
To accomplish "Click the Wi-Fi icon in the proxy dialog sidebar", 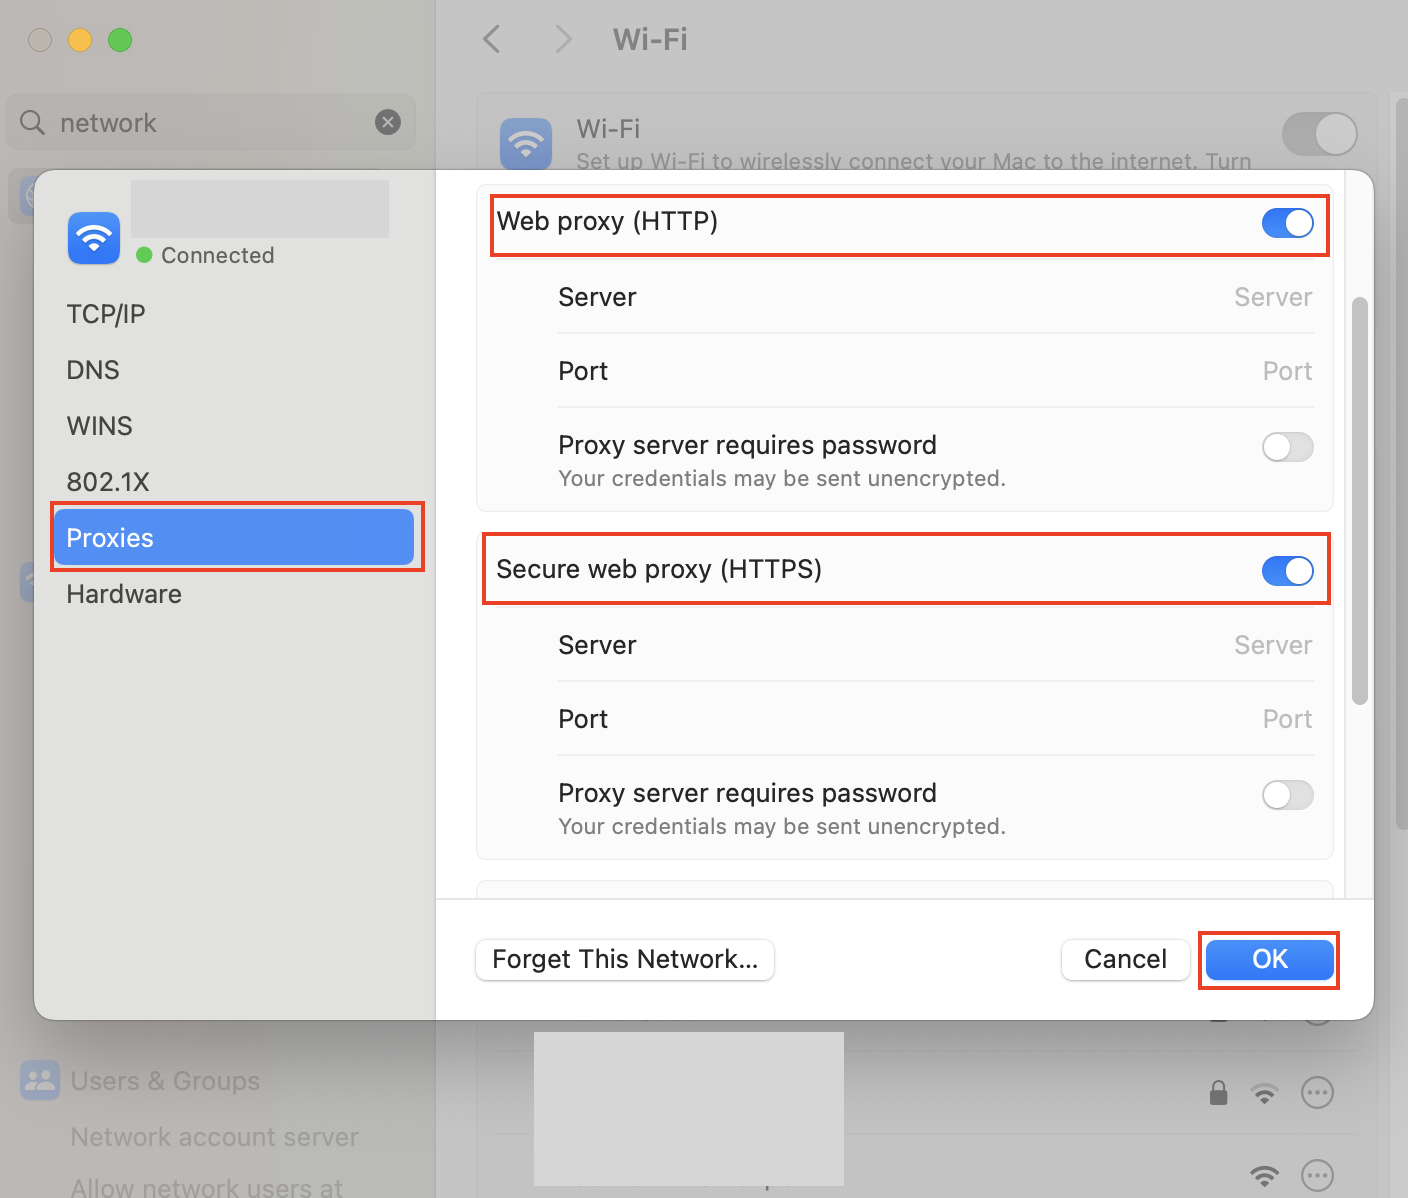I will [x=93, y=238].
